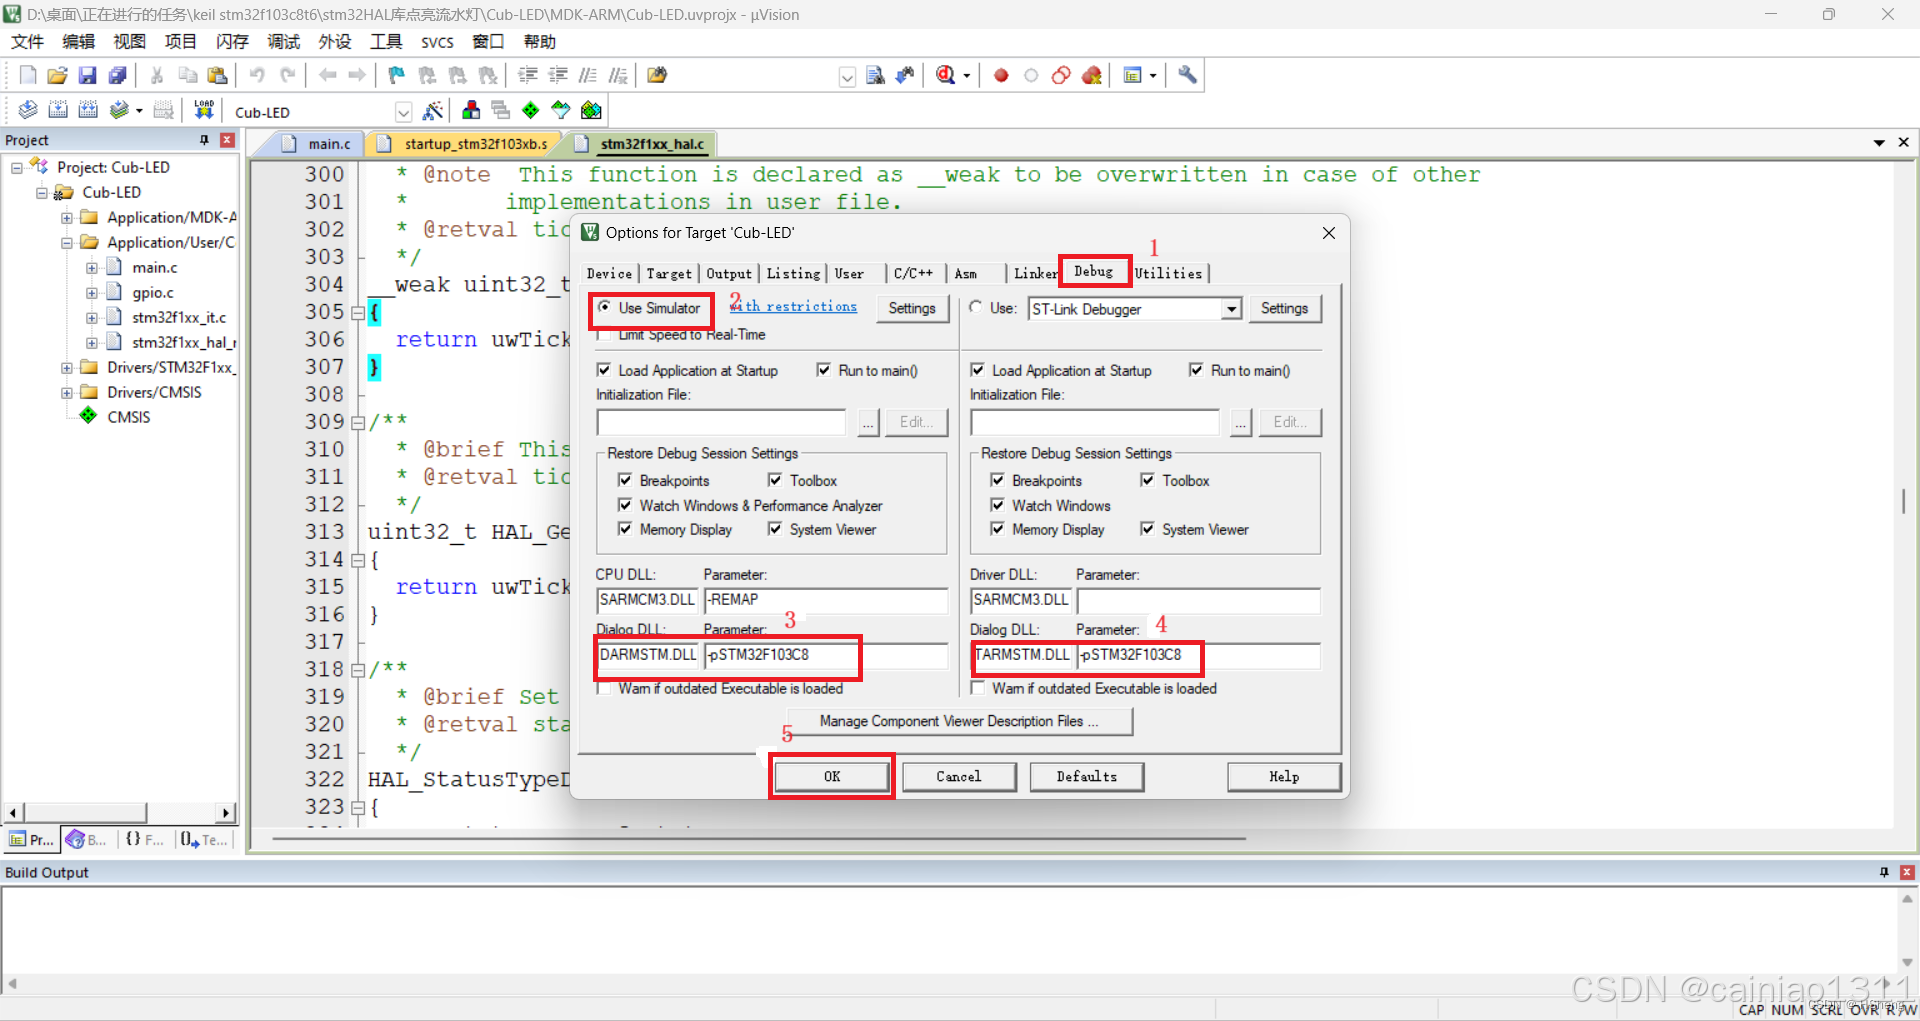Viewport: 1920px width, 1021px height.
Task: Save the current file
Action: (88, 75)
